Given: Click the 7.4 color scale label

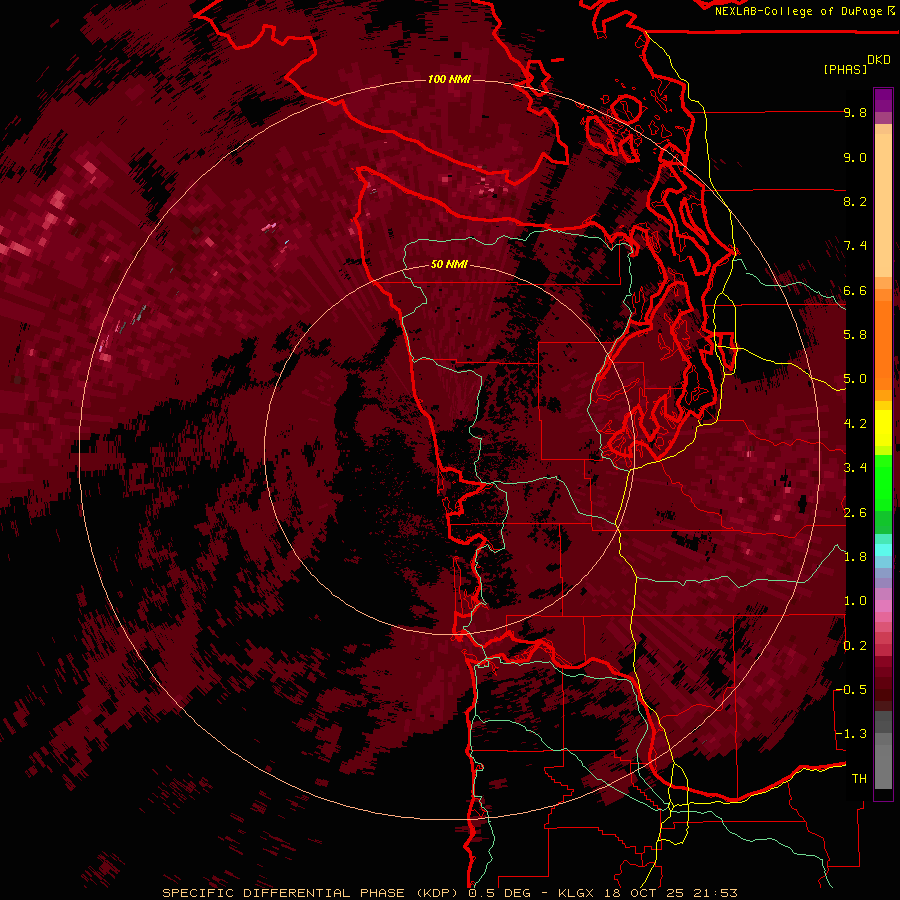Looking at the screenshot, I should point(855,246).
